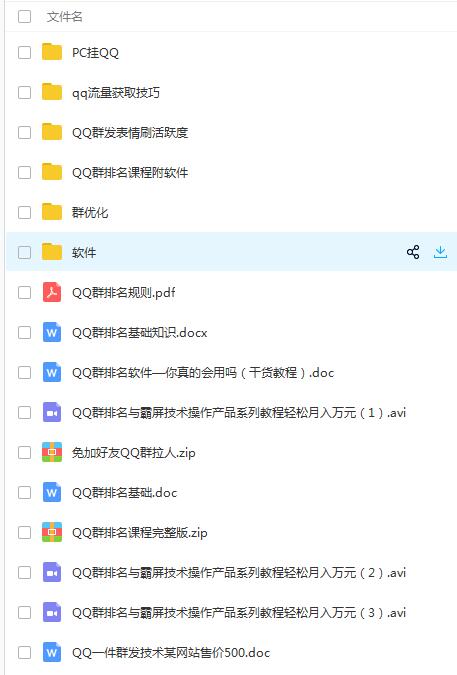Viewport: 457px width, 675px height.
Task: Click the share icon on 软件 row
Action: coord(413,252)
